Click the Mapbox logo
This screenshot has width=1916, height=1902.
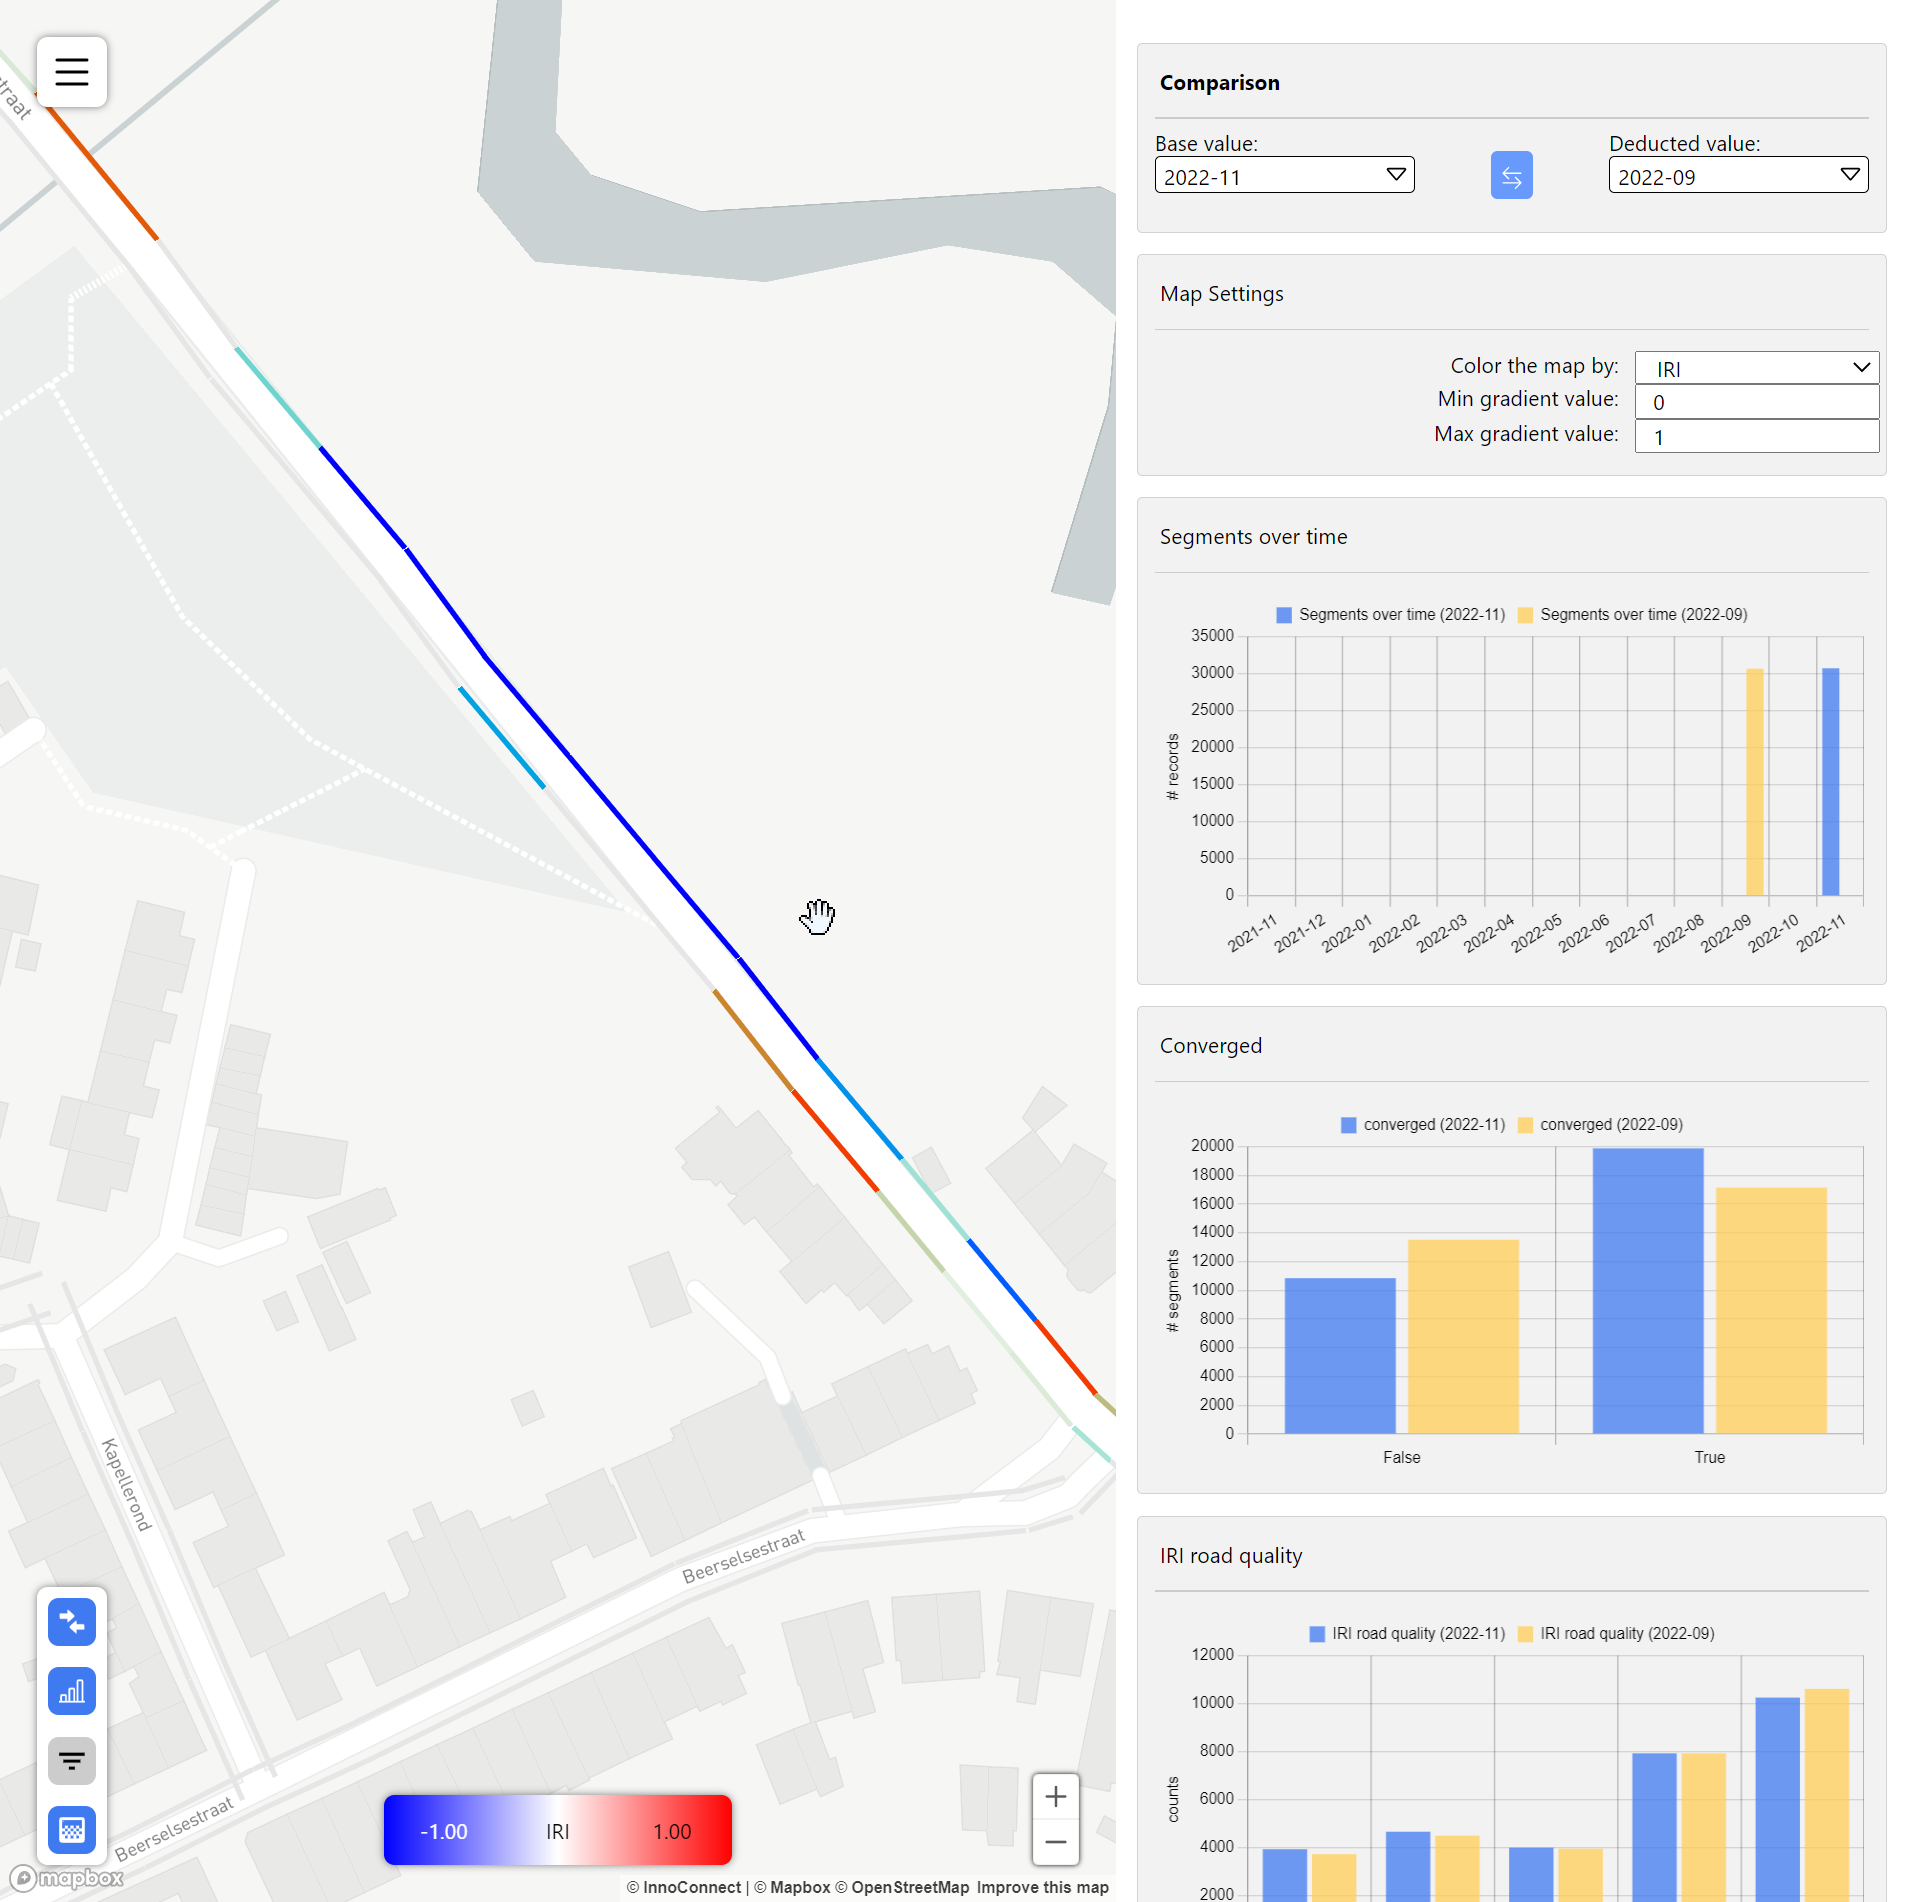click(x=68, y=1878)
